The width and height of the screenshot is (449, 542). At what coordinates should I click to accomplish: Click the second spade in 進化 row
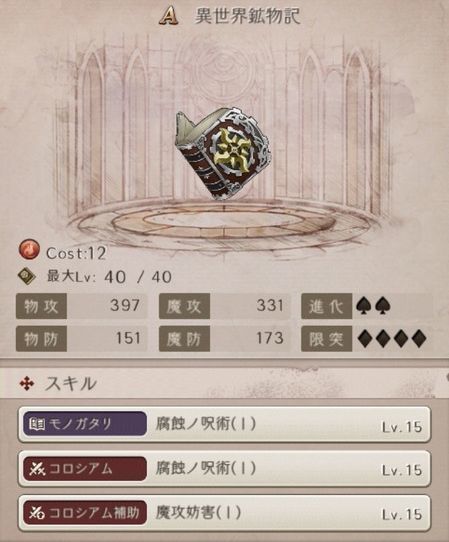coord(383,306)
